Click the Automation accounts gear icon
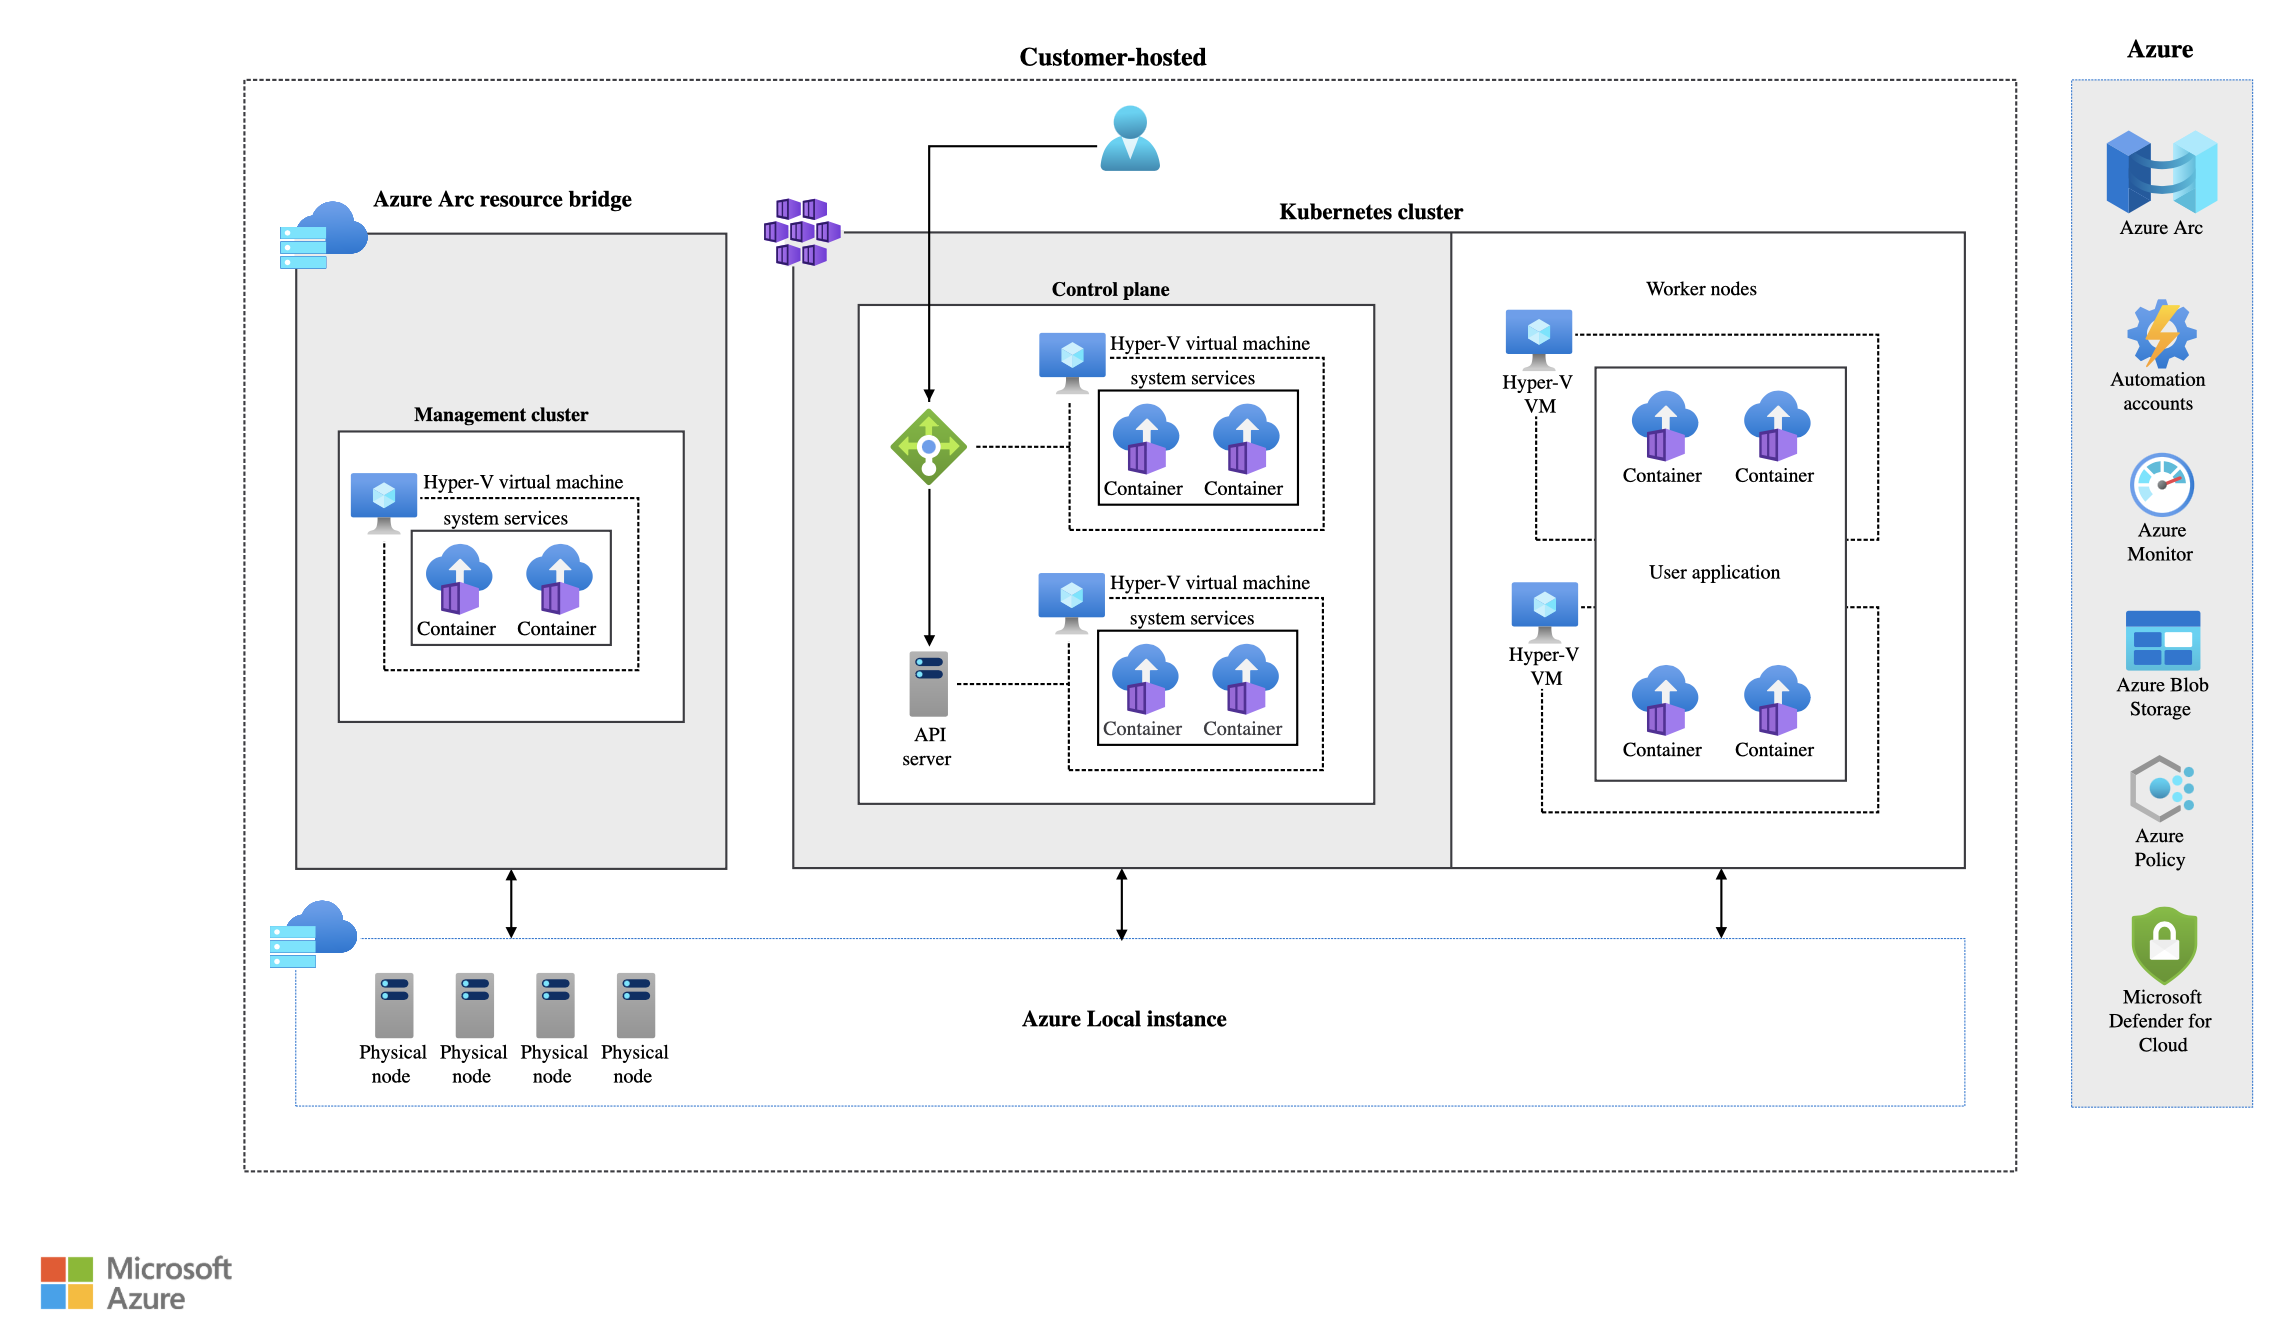Screen dimensions: 2296x1338 point(2161,334)
